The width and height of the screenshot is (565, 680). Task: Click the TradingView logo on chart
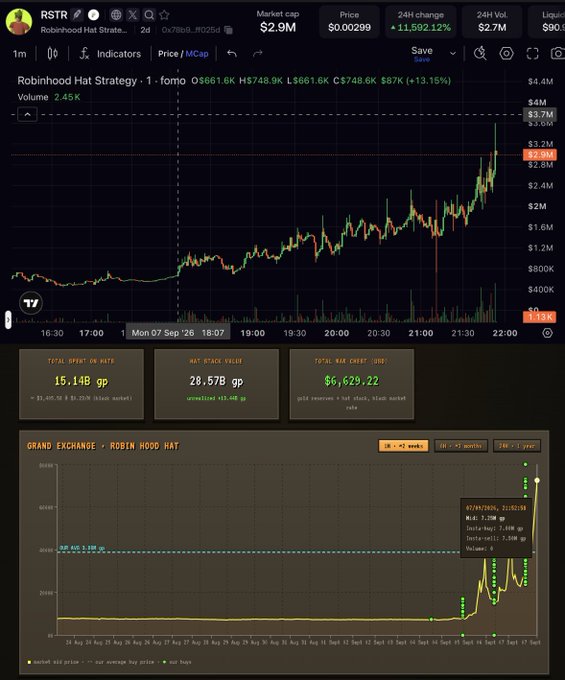pyautogui.click(x=31, y=303)
